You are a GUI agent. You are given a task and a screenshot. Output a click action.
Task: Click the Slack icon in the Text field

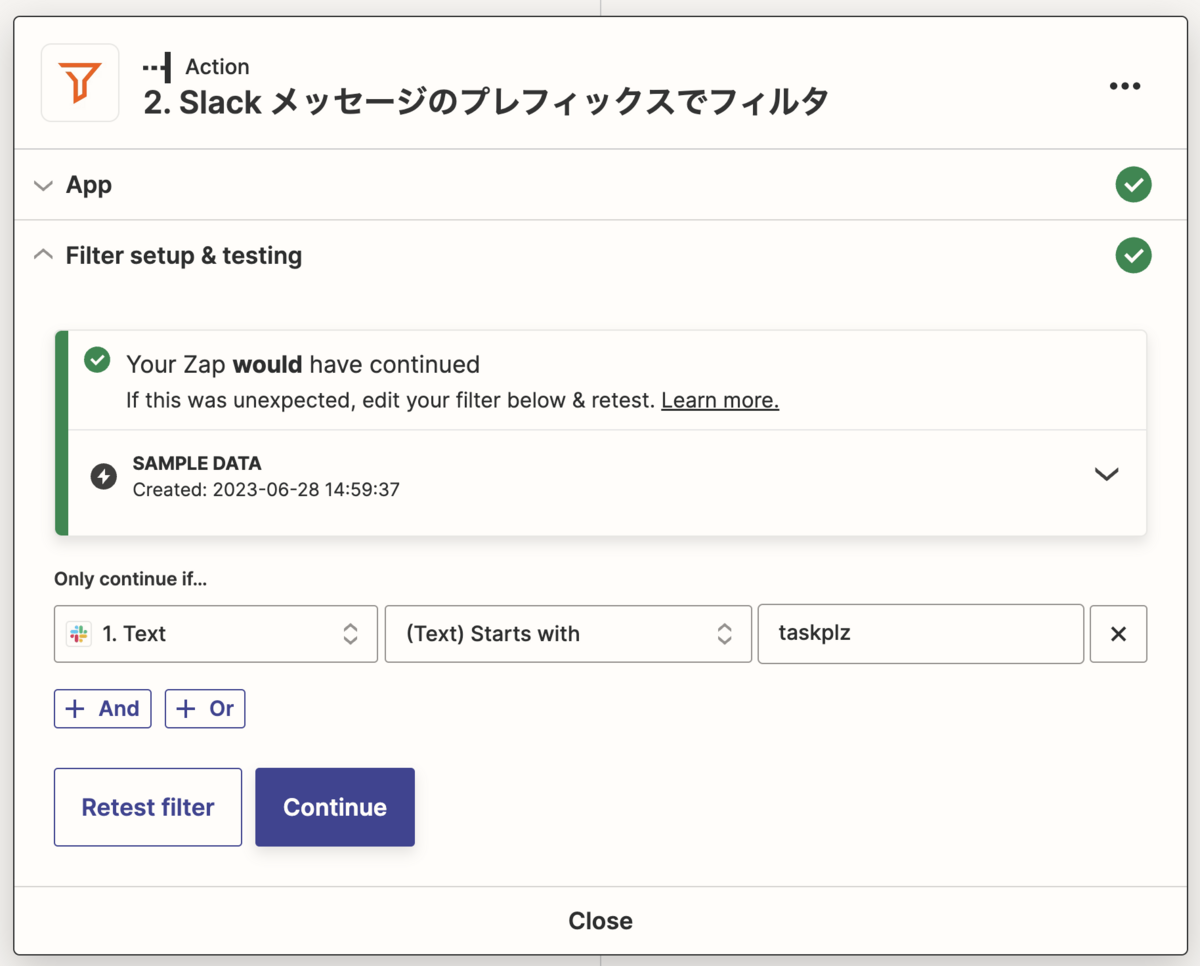[x=78, y=633]
